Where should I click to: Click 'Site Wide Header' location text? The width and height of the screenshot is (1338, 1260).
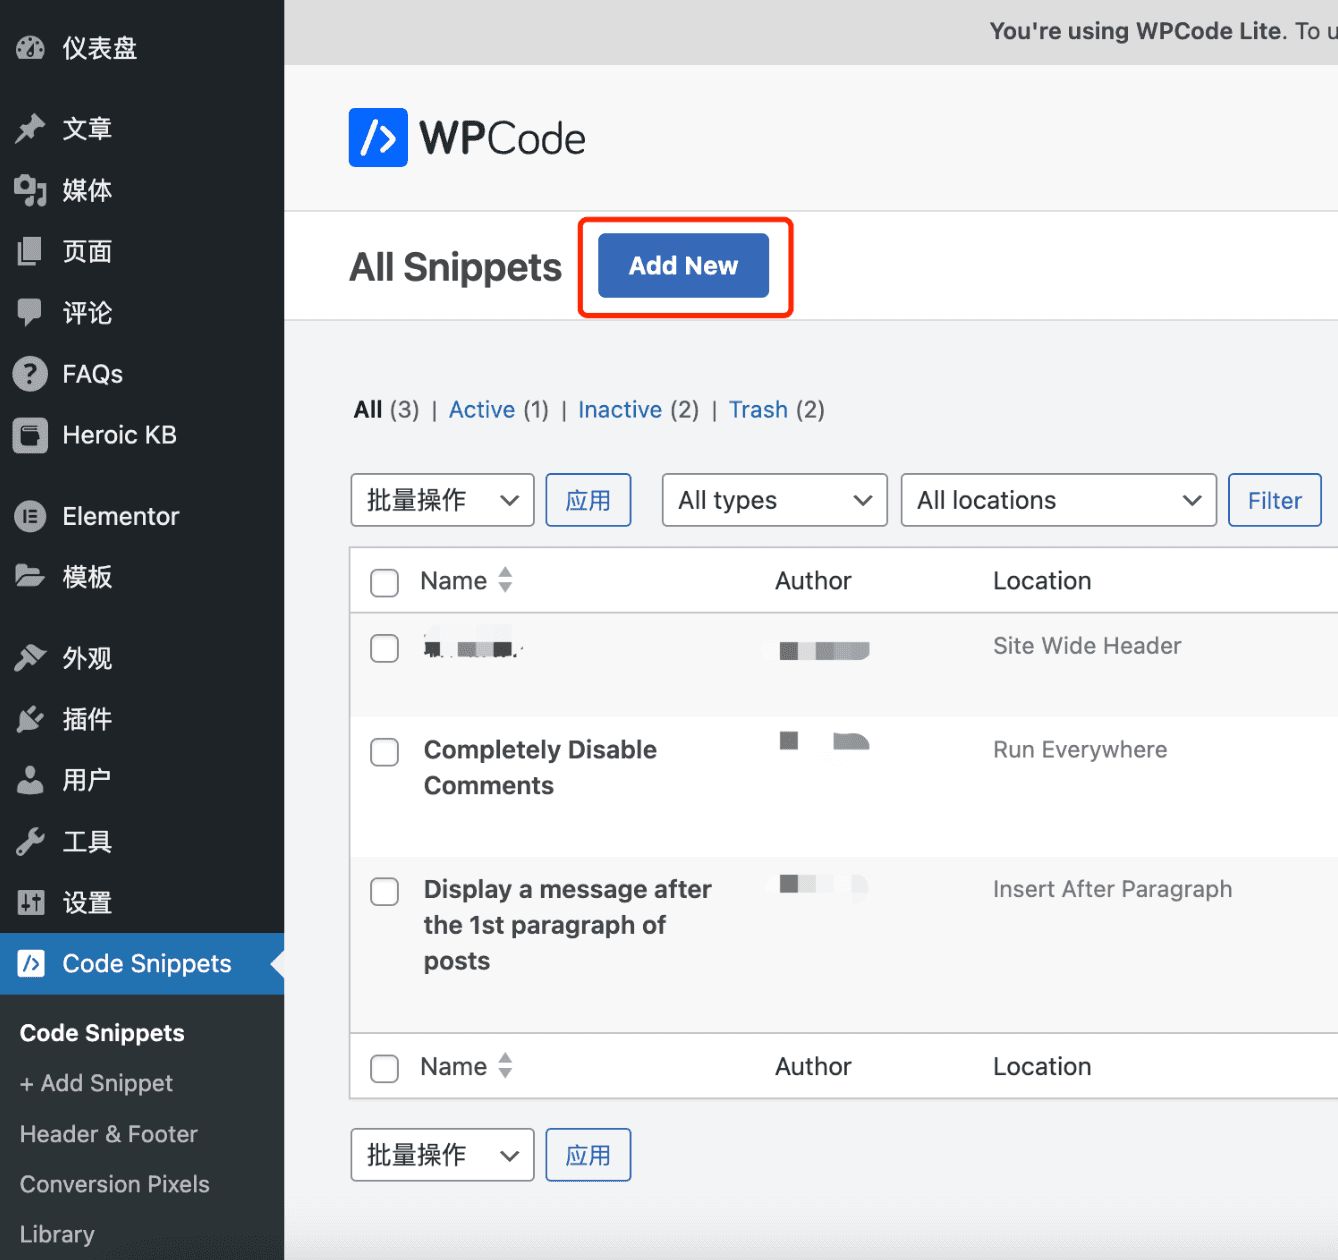(x=1087, y=646)
